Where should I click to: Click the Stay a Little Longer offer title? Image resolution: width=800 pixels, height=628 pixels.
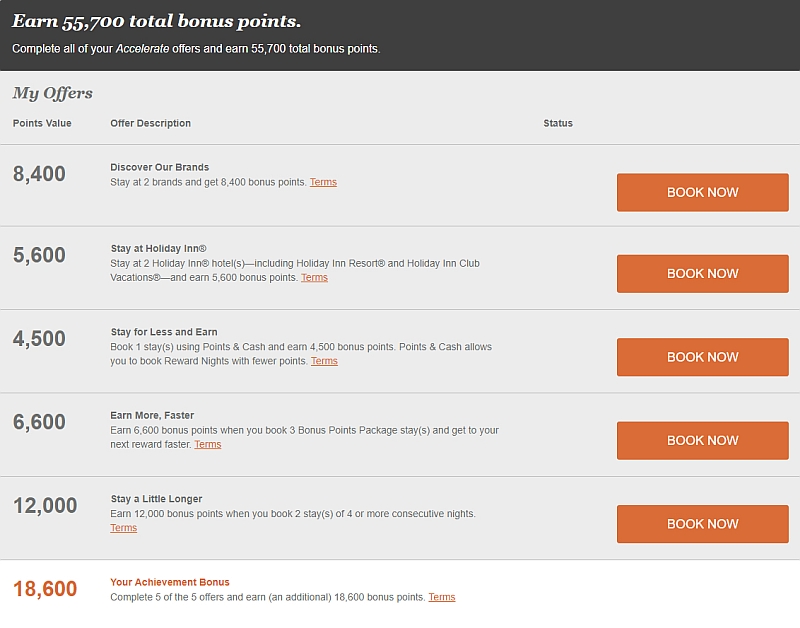click(x=156, y=499)
